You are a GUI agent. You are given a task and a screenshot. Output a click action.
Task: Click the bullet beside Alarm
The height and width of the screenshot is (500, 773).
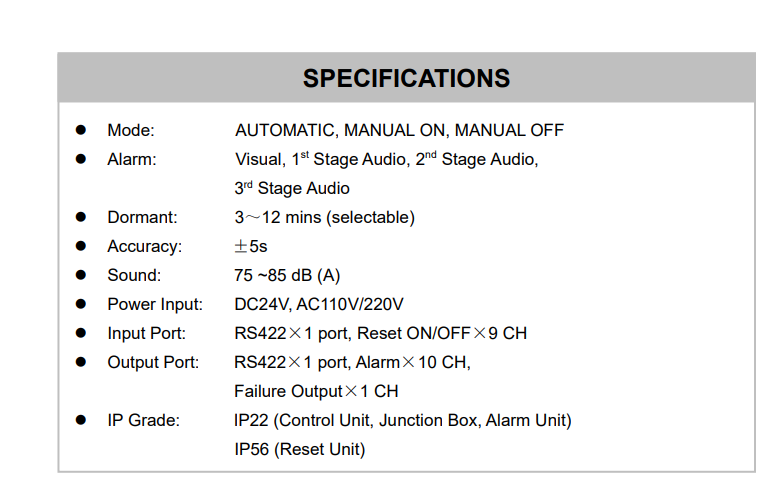click(81, 159)
